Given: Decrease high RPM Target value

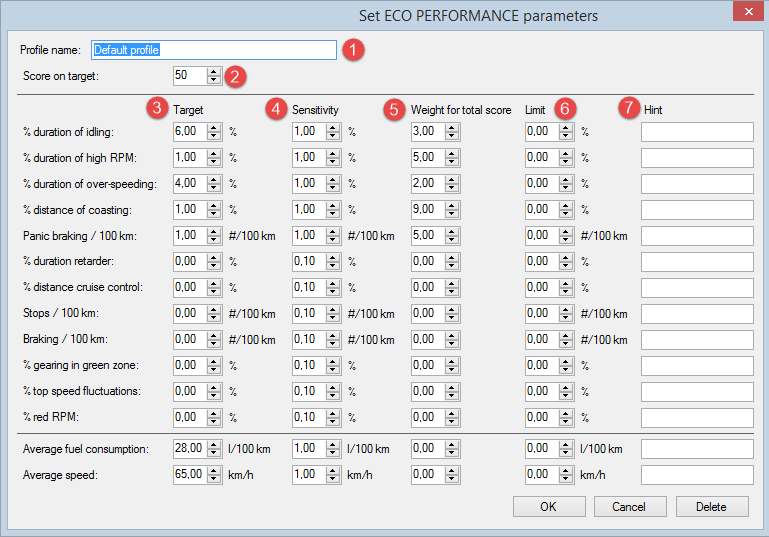Looking at the screenshot, I should click(x=214, y=161).
